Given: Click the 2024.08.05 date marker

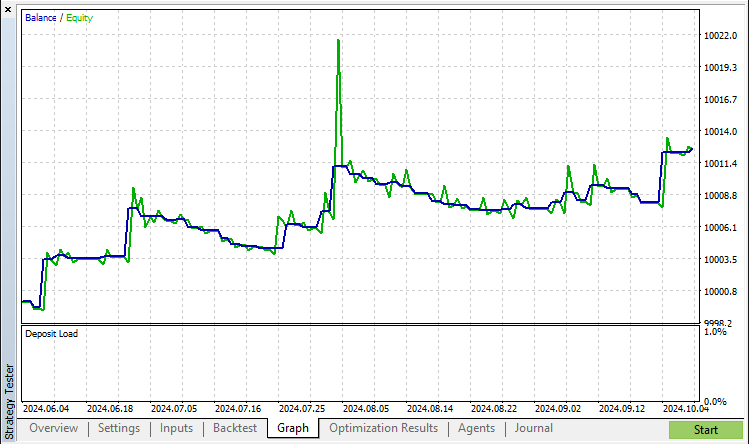Looking at the screenshot, I should coord(366,409).
